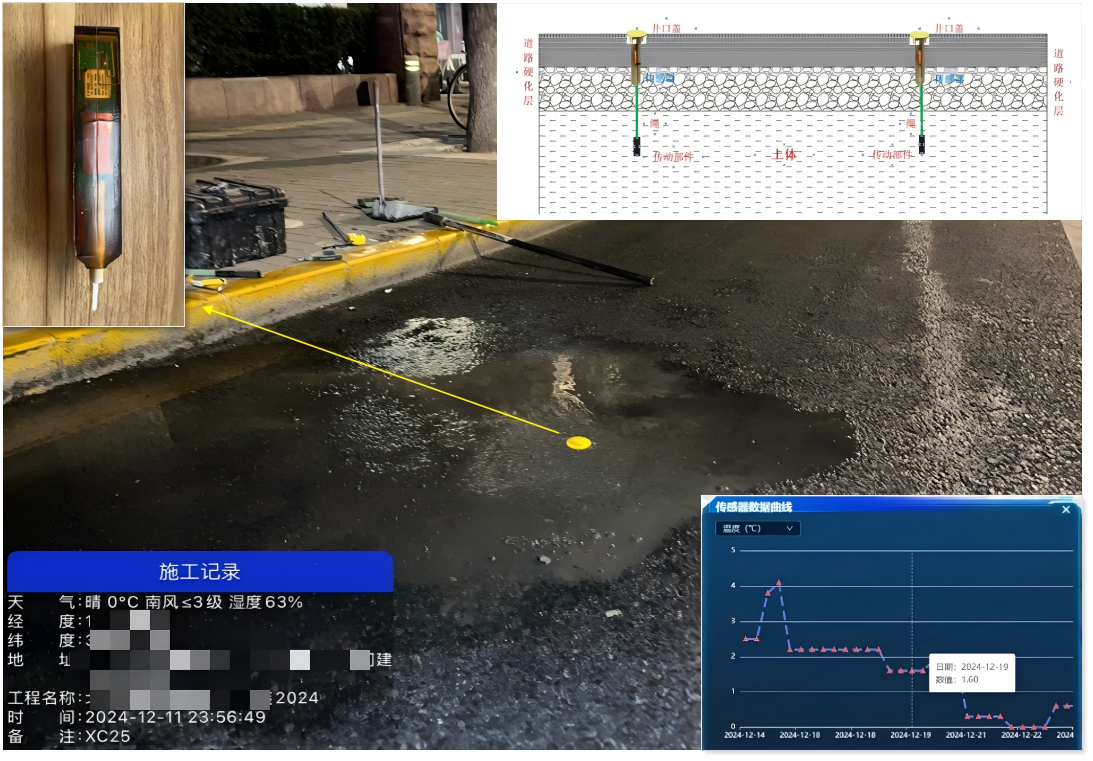The height and width of the screenshot is (761, 1093).
Task: Click the first data point on the curve
Action: [746, 638]
